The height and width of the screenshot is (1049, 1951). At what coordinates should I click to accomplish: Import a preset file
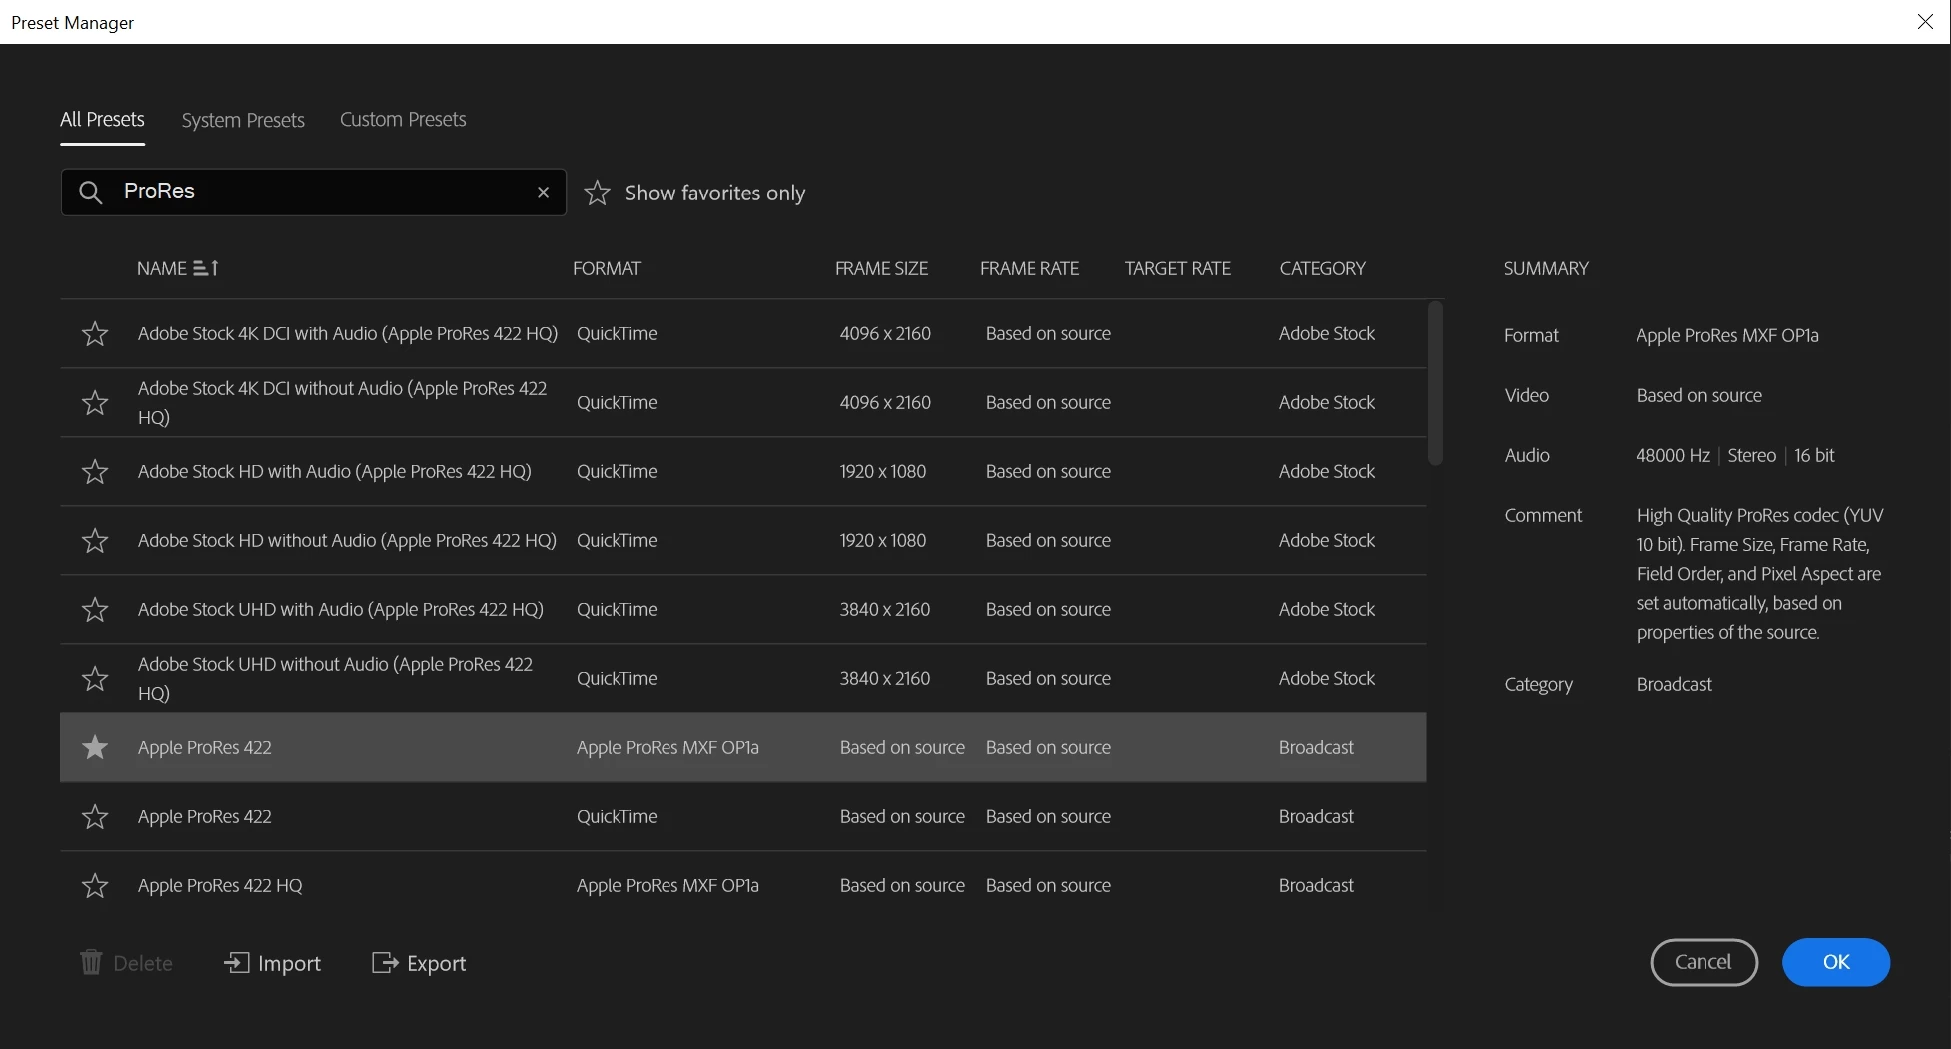pos(273,963)
